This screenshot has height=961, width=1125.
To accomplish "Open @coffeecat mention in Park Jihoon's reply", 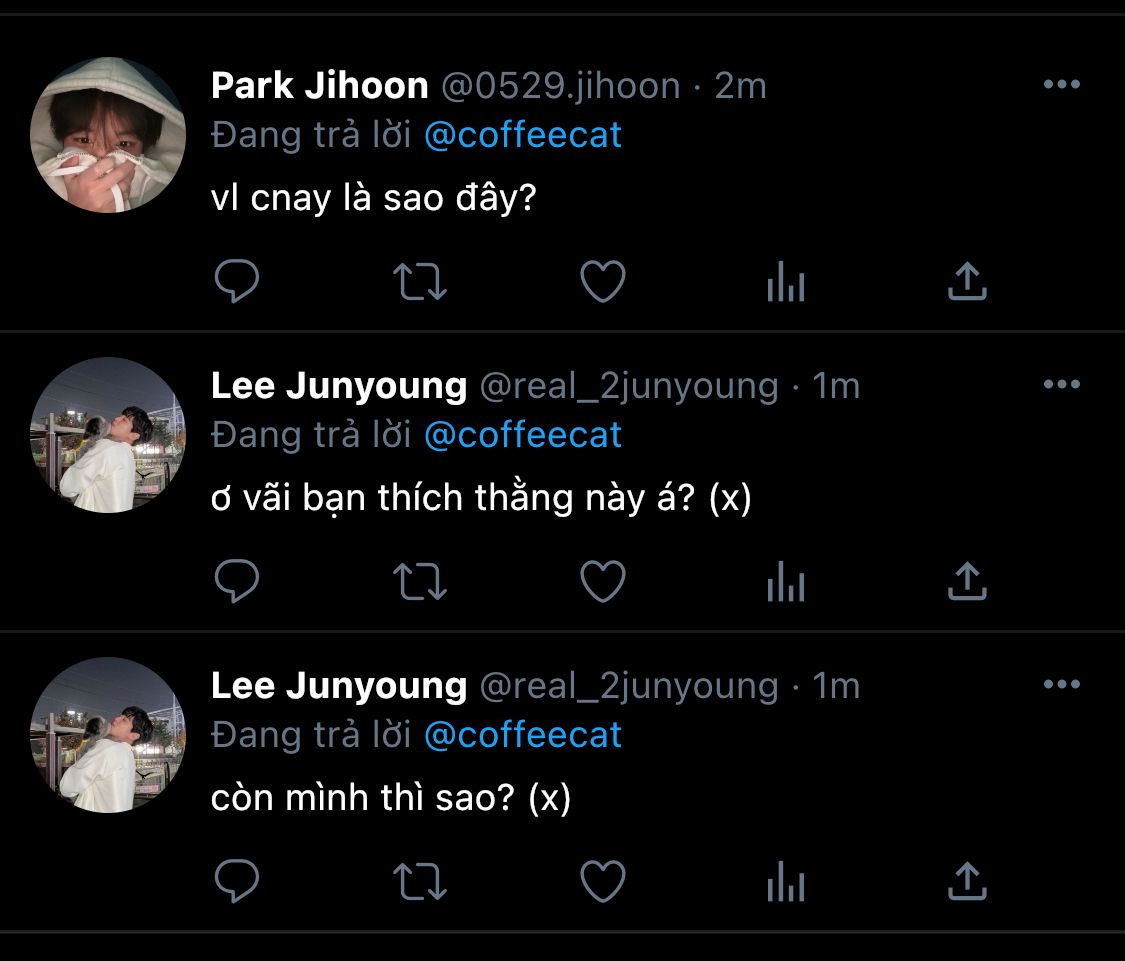I will click(523, 135).
